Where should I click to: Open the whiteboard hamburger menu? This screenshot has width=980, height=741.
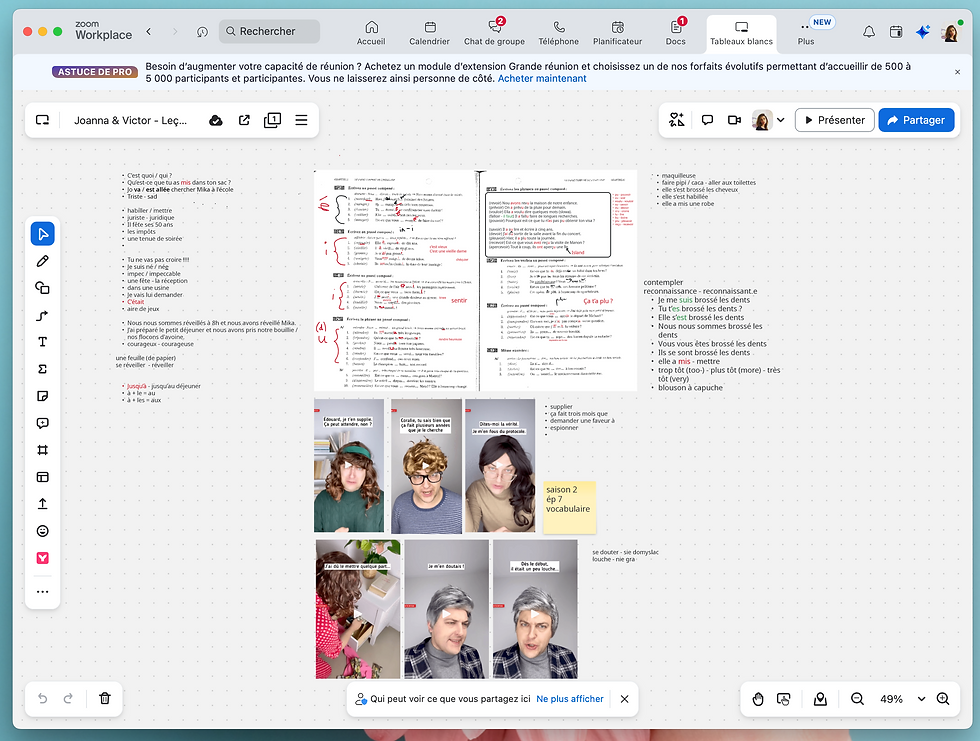(x=301, y=120)
